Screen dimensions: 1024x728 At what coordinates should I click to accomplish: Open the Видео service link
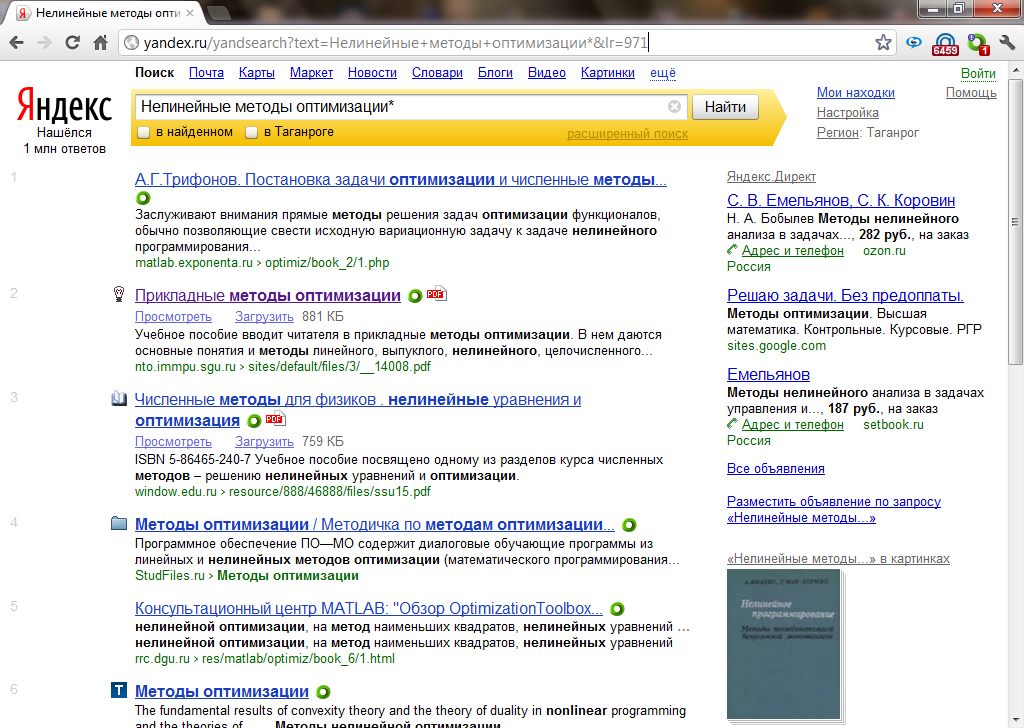pos(547,72)
